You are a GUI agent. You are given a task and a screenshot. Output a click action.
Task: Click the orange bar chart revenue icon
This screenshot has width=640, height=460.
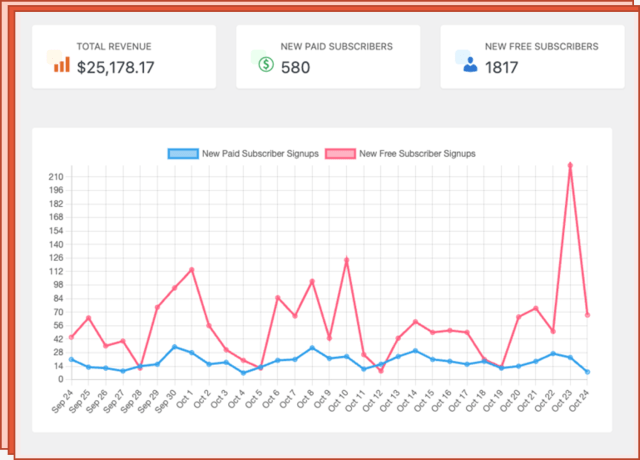pyautogui.click(x=62, y=64)
